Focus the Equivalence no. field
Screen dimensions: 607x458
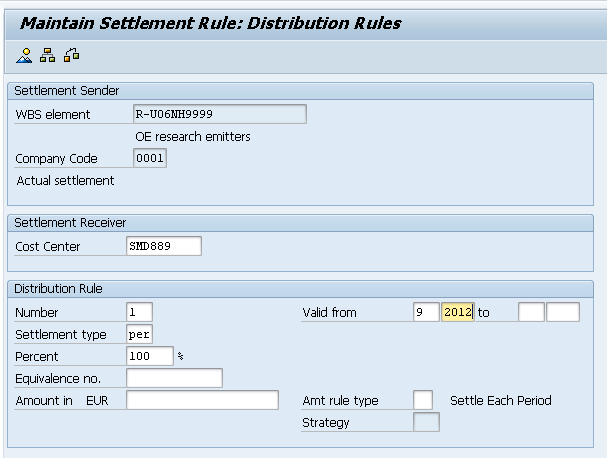tap(174, 378)
